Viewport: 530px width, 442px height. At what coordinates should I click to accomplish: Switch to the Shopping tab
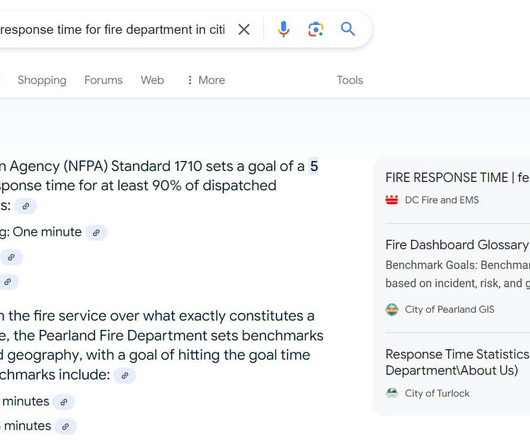tap(42, 80)
